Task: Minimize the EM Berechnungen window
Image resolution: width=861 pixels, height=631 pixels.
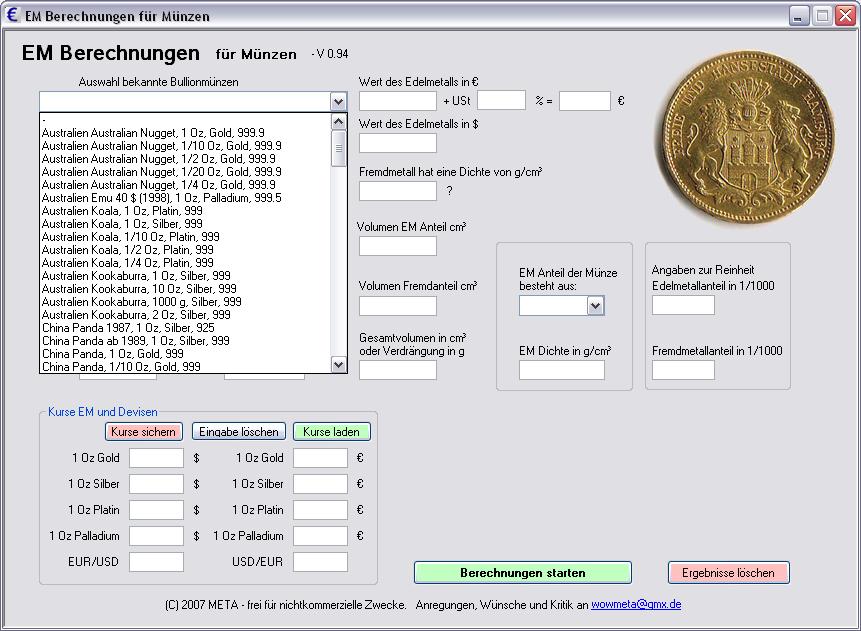Action: pyautogui.click(x=799, y=15)
